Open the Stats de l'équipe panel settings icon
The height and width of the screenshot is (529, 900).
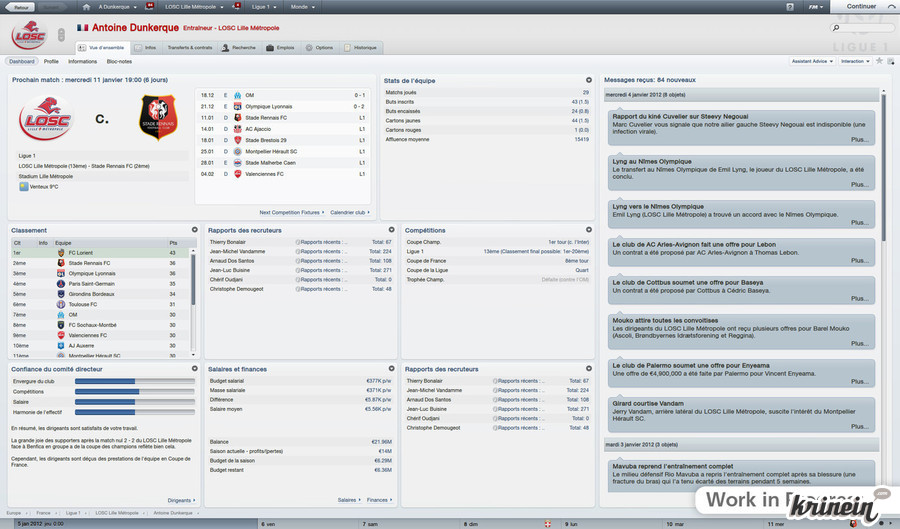pos(589,80)
